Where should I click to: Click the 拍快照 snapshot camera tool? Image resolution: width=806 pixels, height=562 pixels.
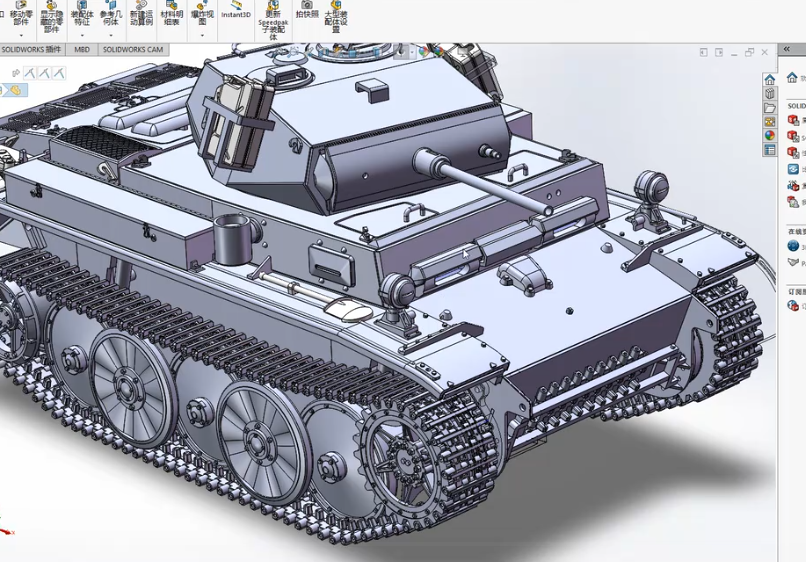(x=306, y=11)
